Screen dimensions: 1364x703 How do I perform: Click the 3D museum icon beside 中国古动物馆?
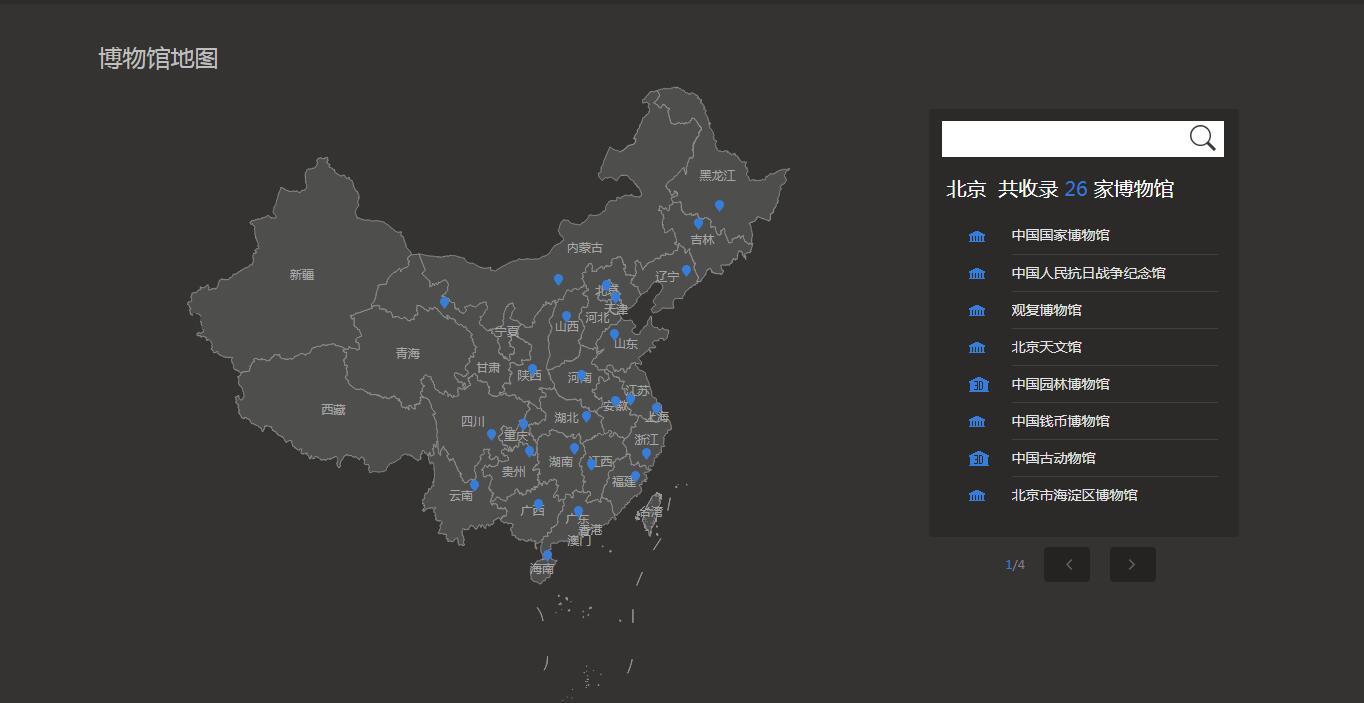tap(978, 458)
